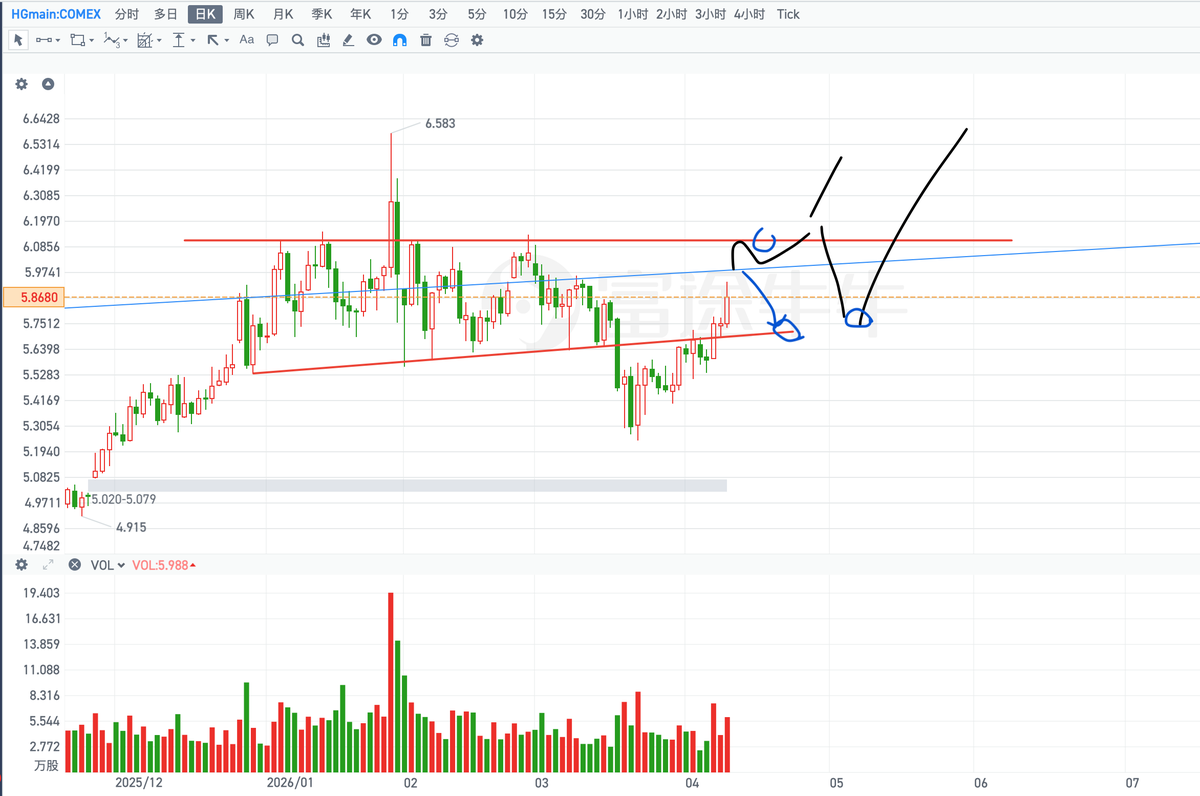This screenshot has height=796, width=1200.
Task: Expand rectangle tool options arrow
Action: [x=92, y=41]
